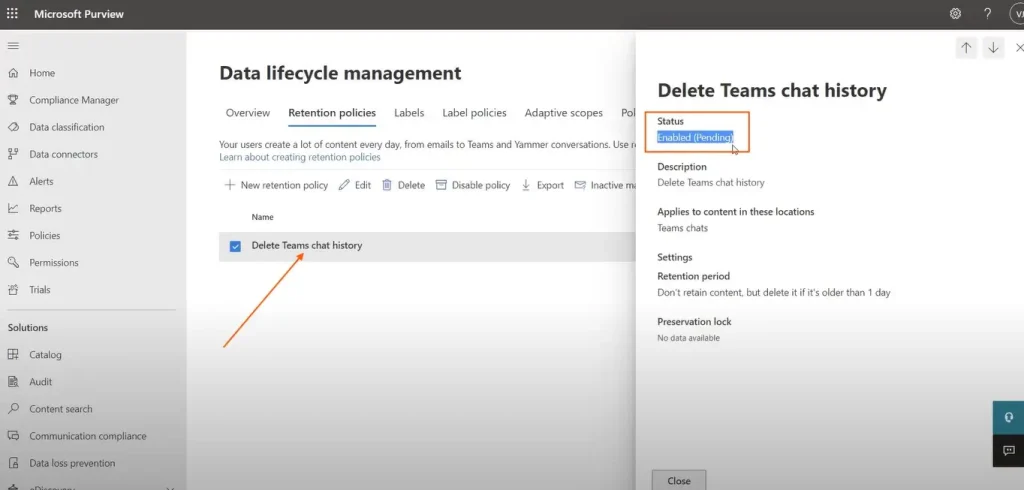Click the Inactive mailbox toolbar item
This screenshot has width=1024, height=490.
(605, 186)
